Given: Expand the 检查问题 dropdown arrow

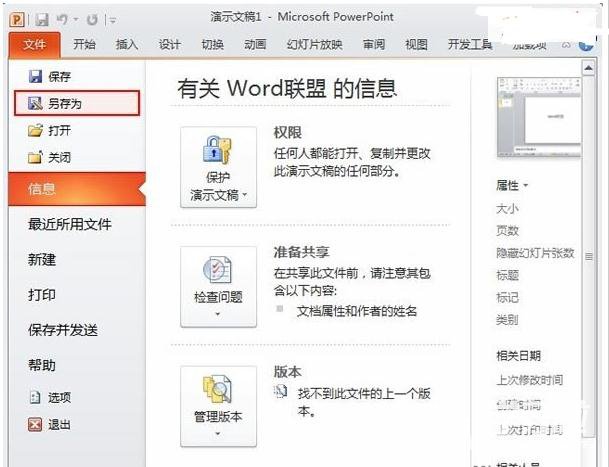Looking at the screenshot, I should (x=218, y=314).
